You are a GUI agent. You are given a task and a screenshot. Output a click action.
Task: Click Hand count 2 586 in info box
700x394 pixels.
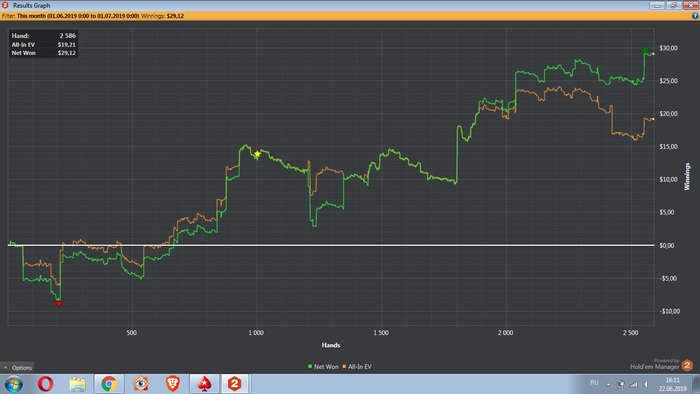(68, 35)
